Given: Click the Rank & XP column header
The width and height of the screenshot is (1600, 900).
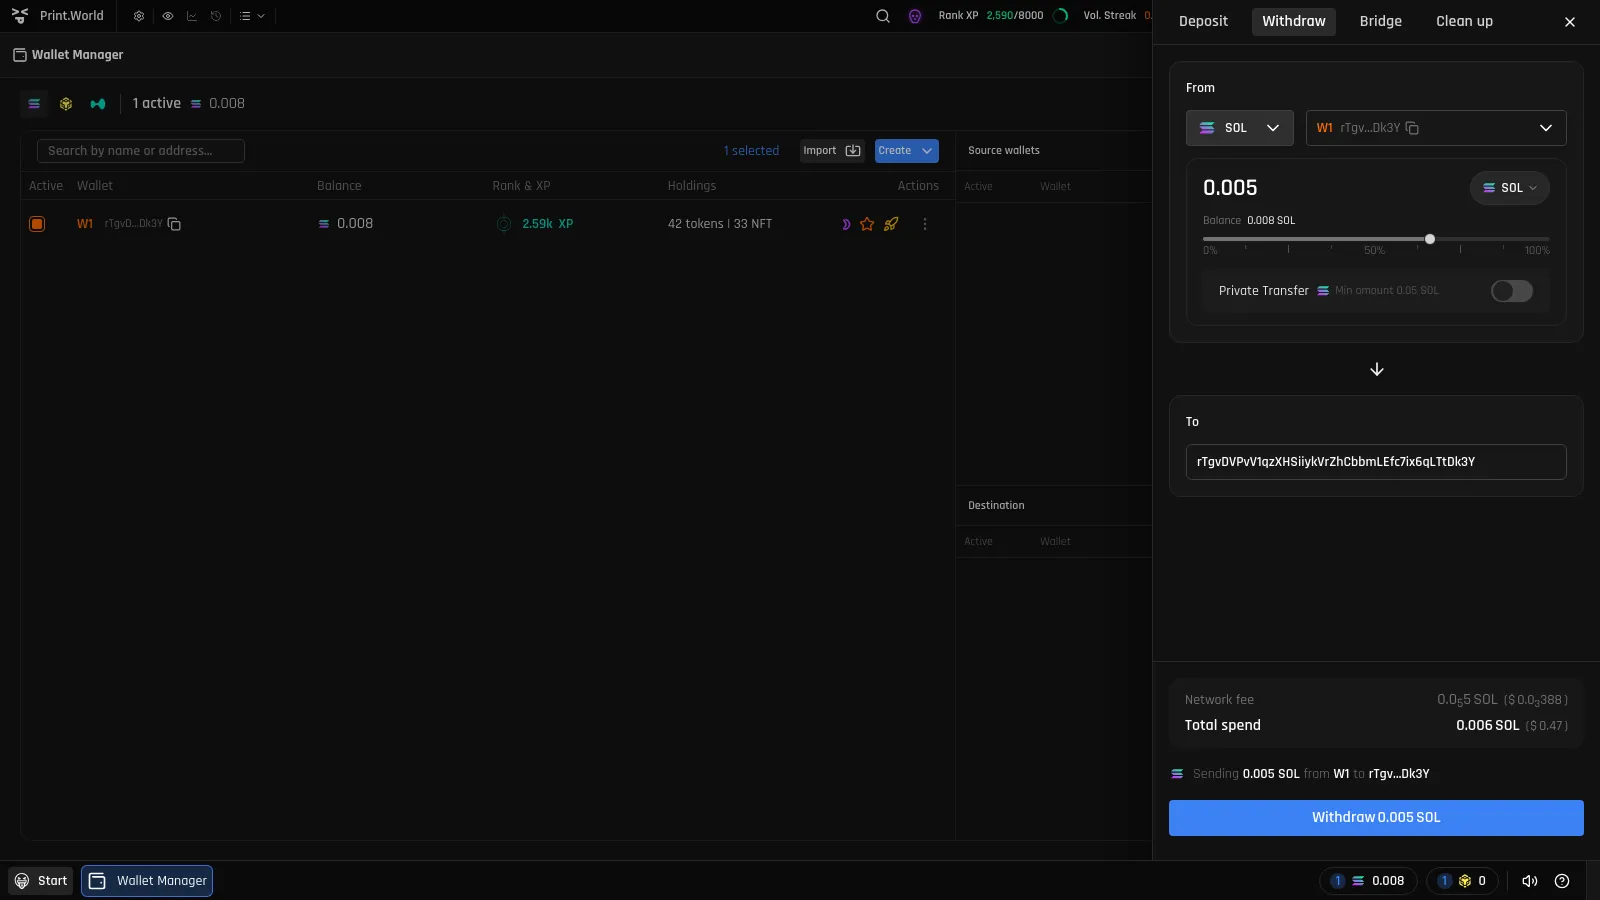Looking at the screenshot, I should point(521,186).
